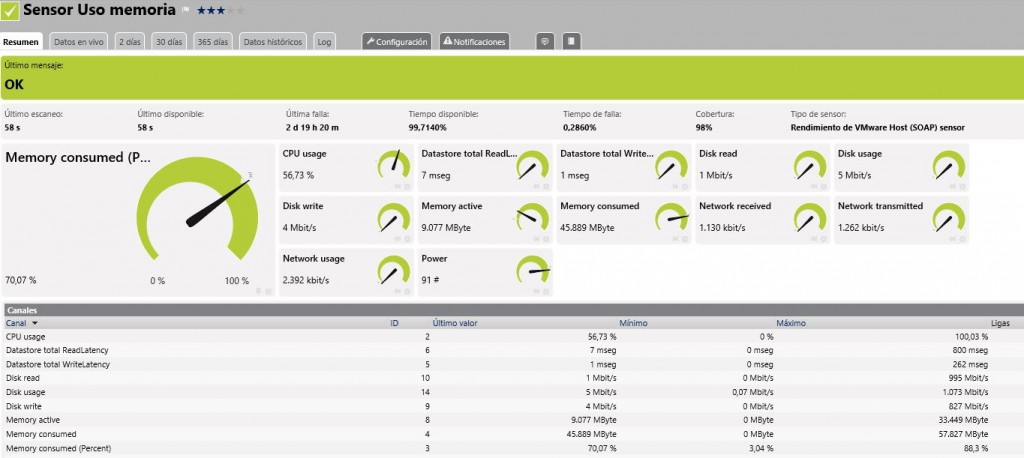This screenshot has width=1024, height=458.
Task: Open the Datos históricos tab
Action: point(272,42)
